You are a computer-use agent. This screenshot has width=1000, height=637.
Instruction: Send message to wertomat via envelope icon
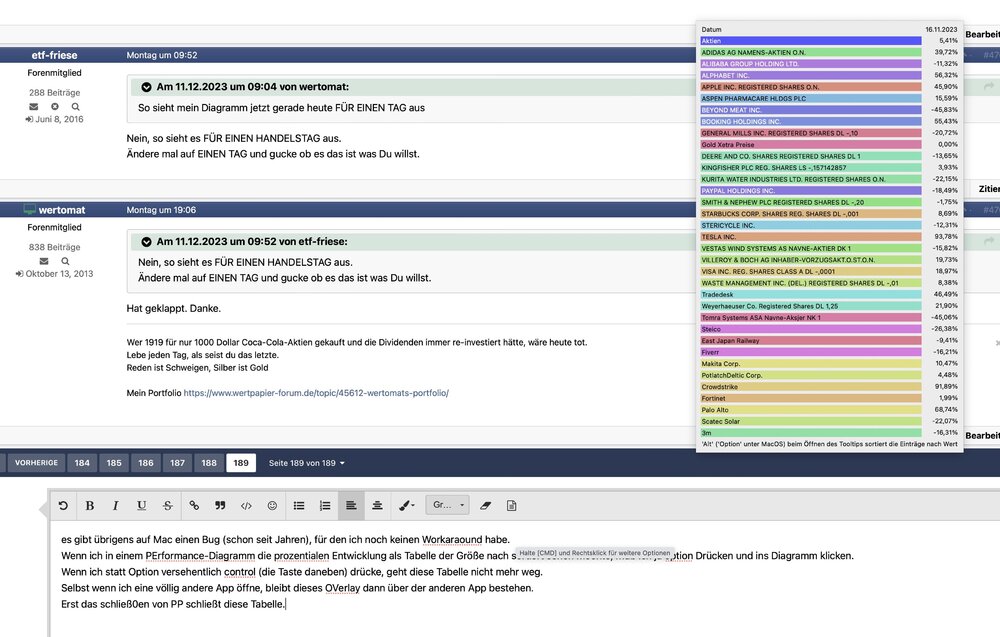(44, 261)
